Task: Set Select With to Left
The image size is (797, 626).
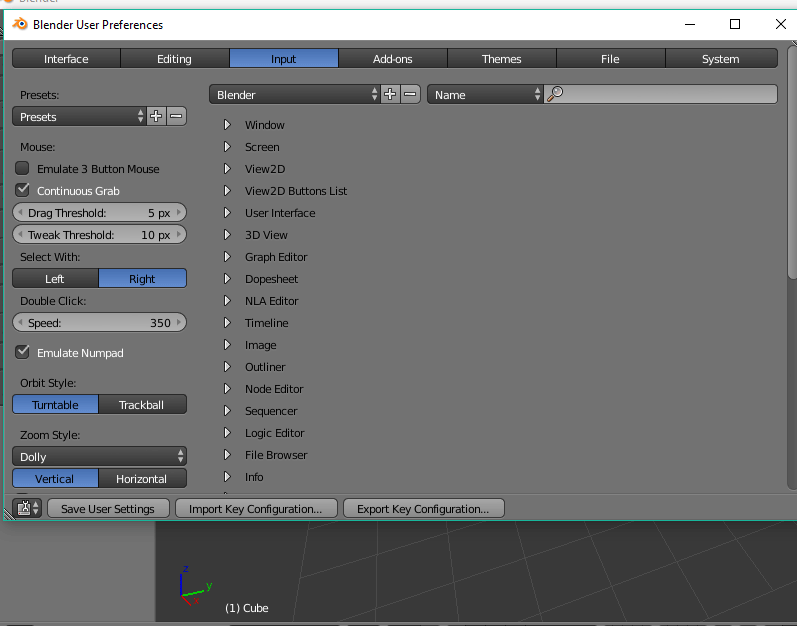Action: [55, 278]
